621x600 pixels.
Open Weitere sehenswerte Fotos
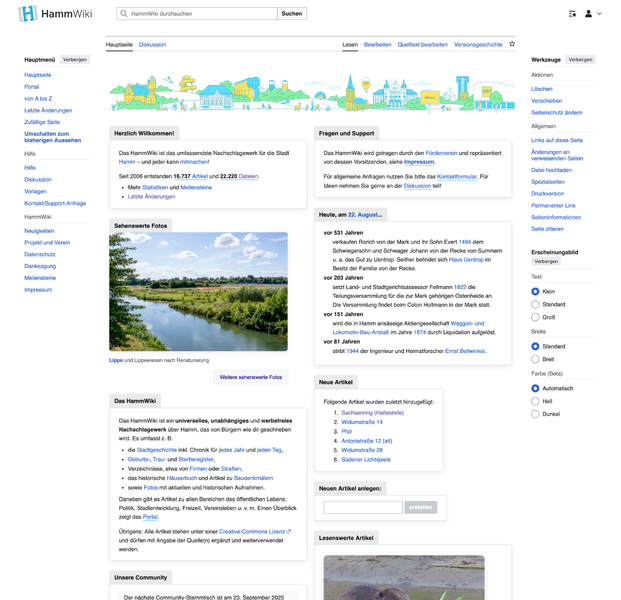251,378
